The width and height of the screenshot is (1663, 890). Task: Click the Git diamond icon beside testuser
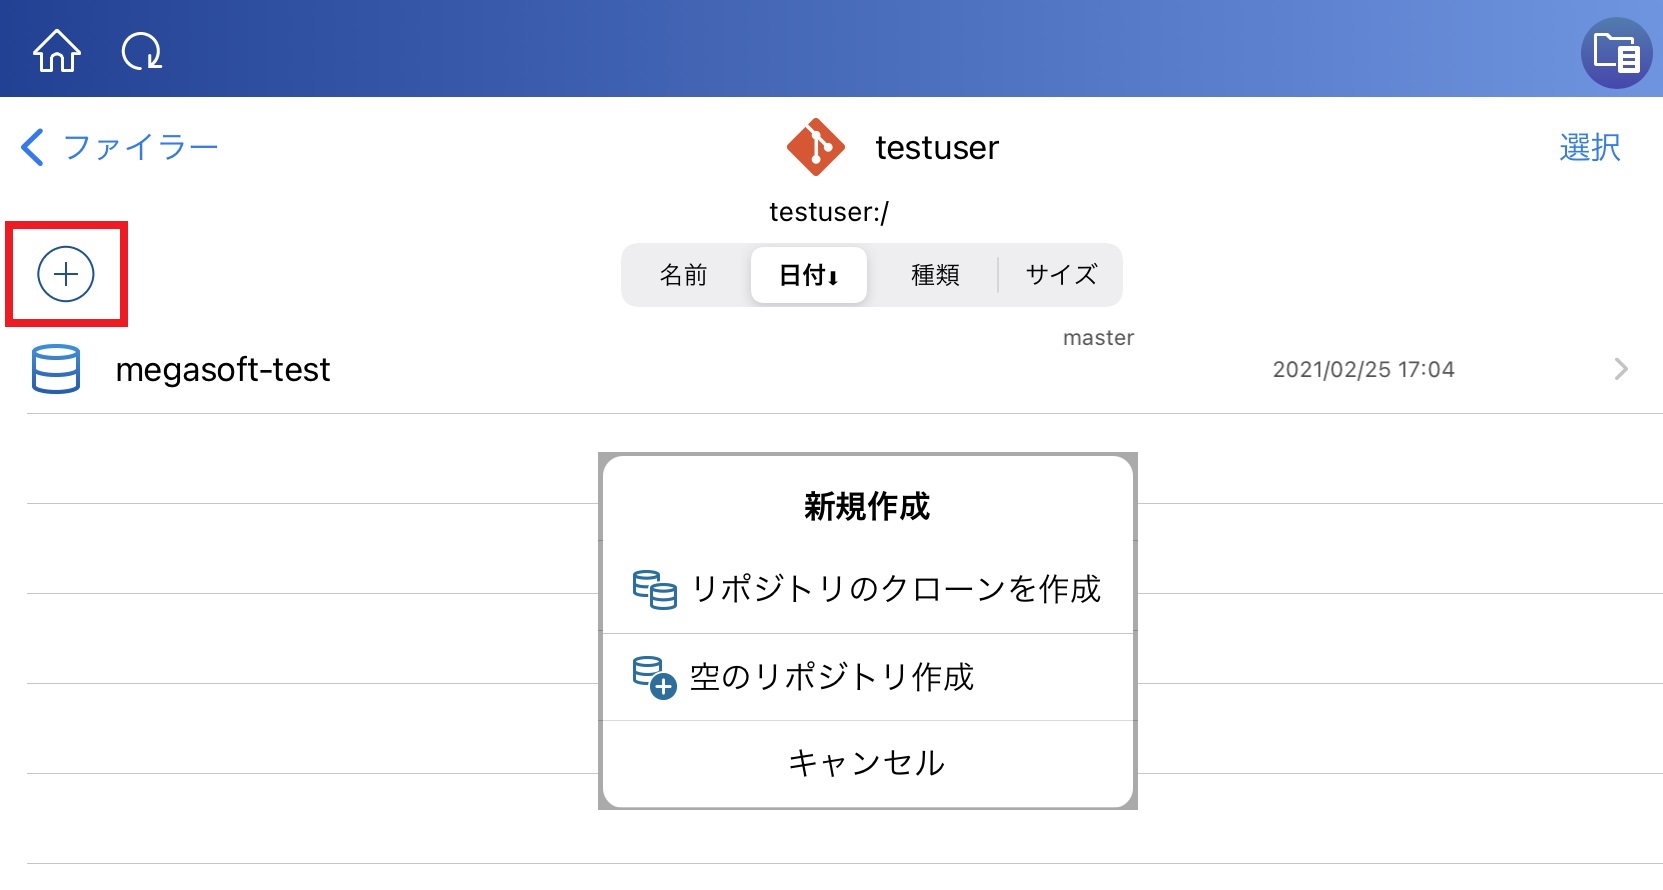coord(815,148)
